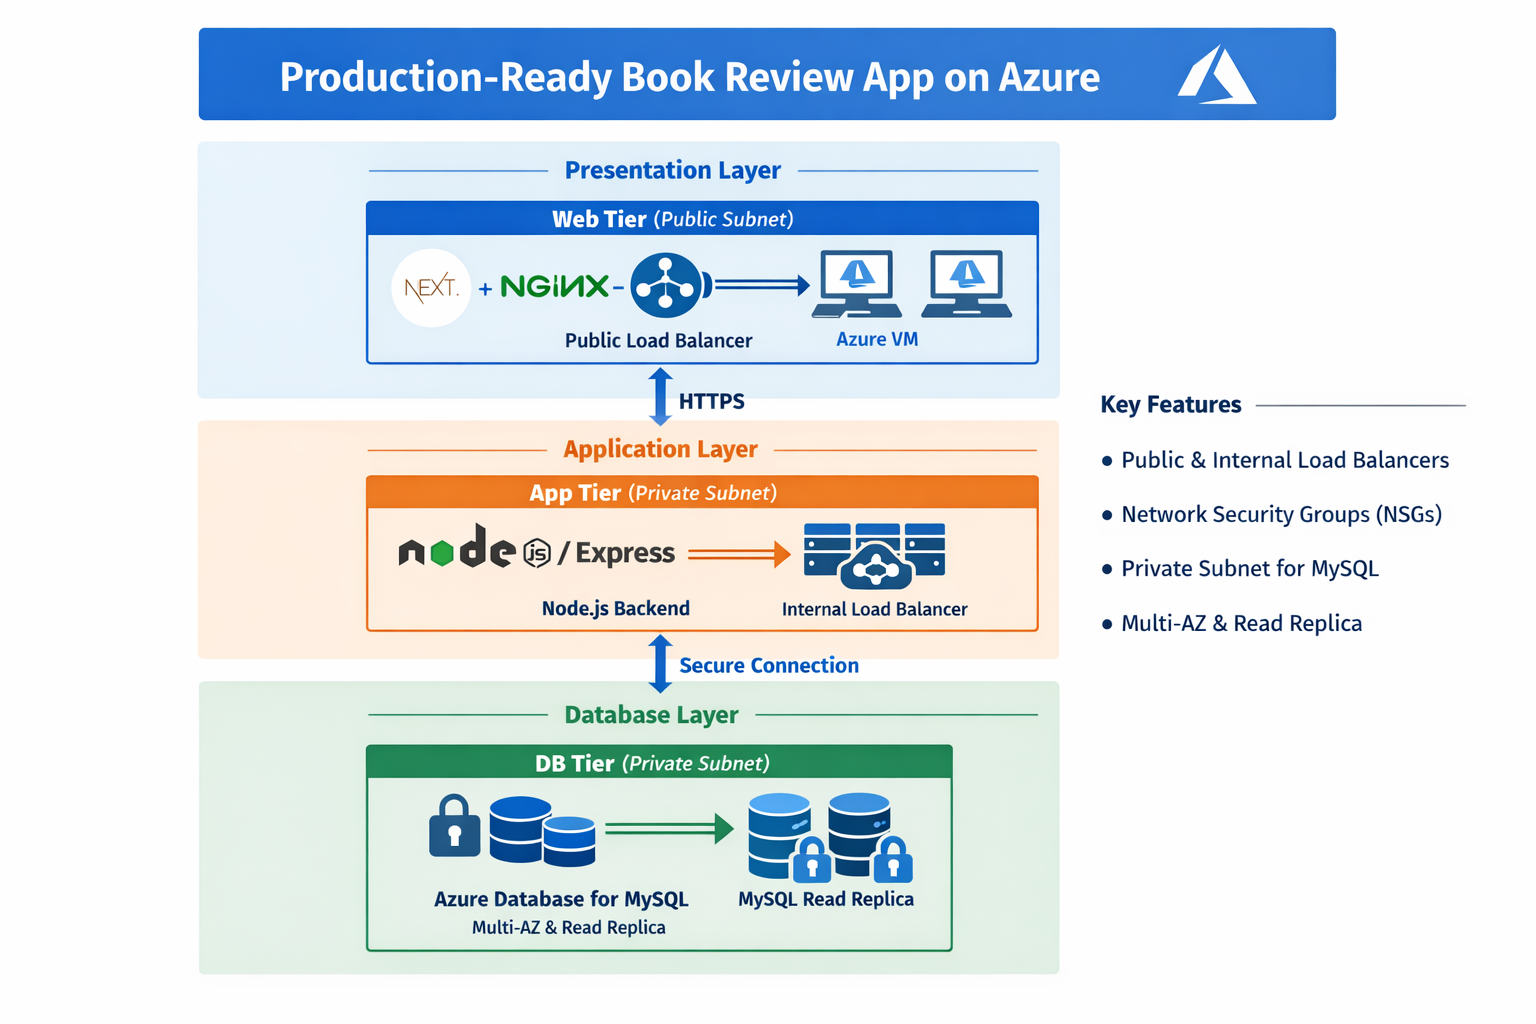Select the Public Load Balancer round icon

click(667, 286)
